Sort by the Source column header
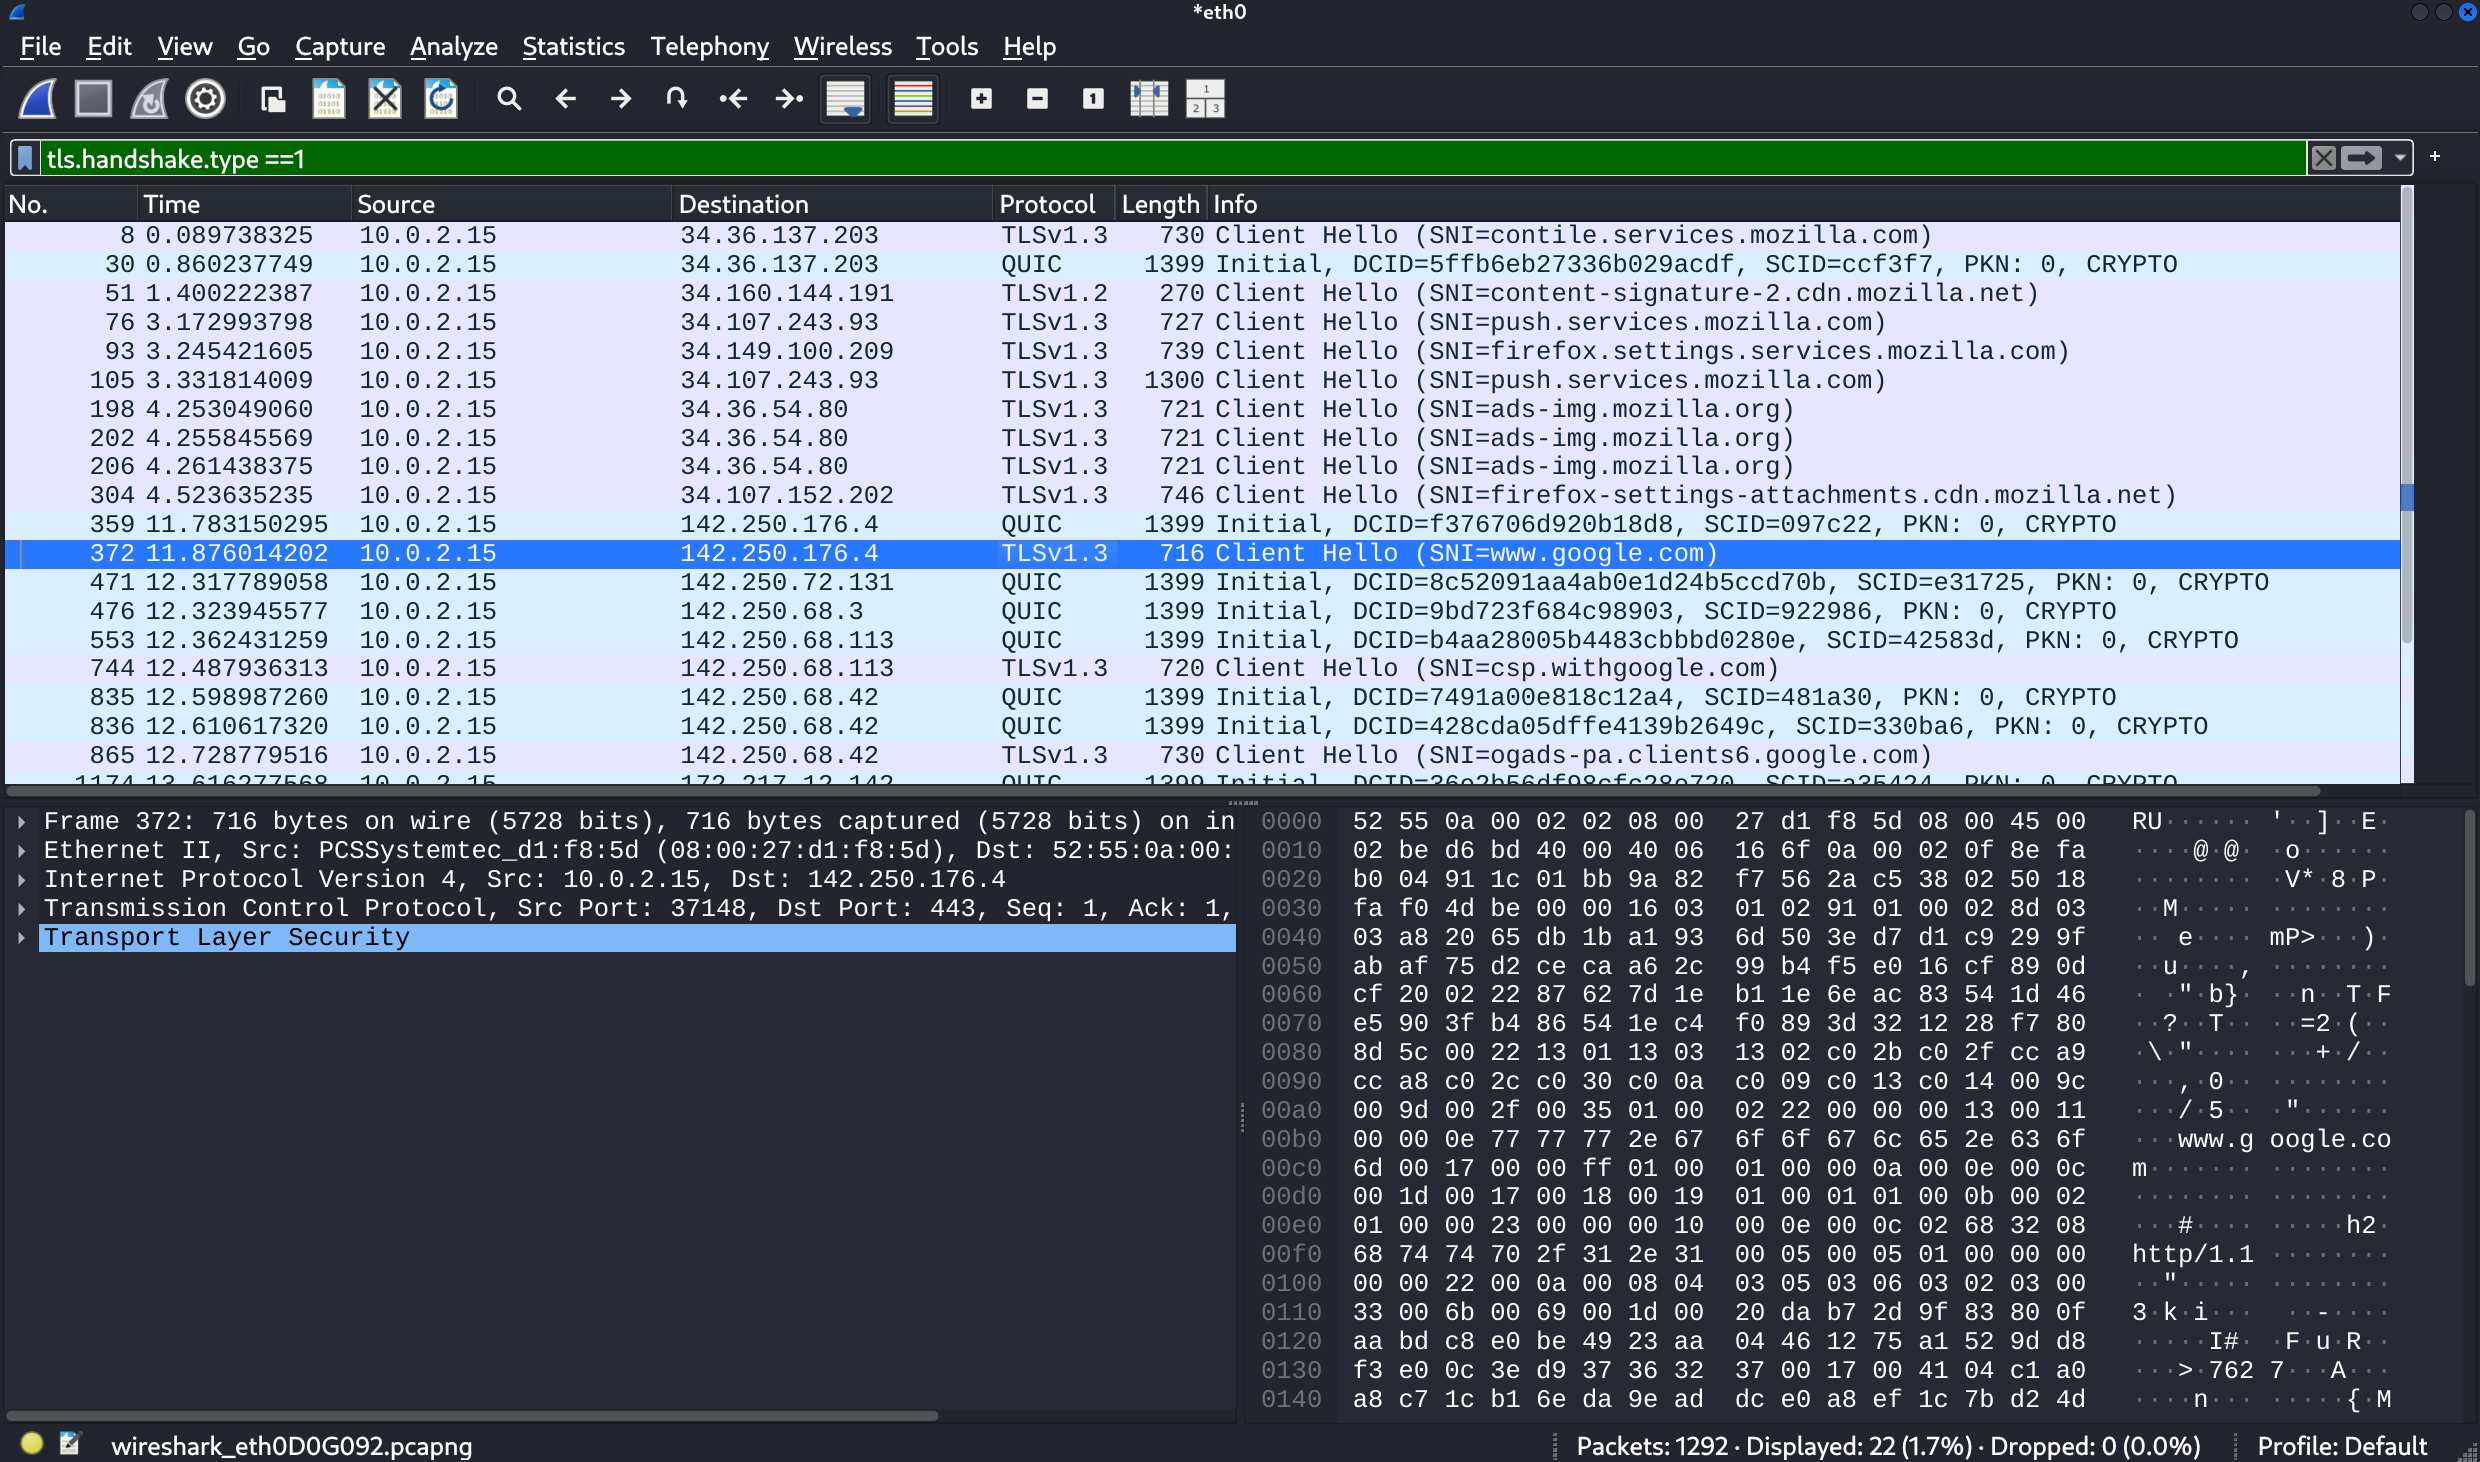 pyautogui.click(x=511, y=204)
